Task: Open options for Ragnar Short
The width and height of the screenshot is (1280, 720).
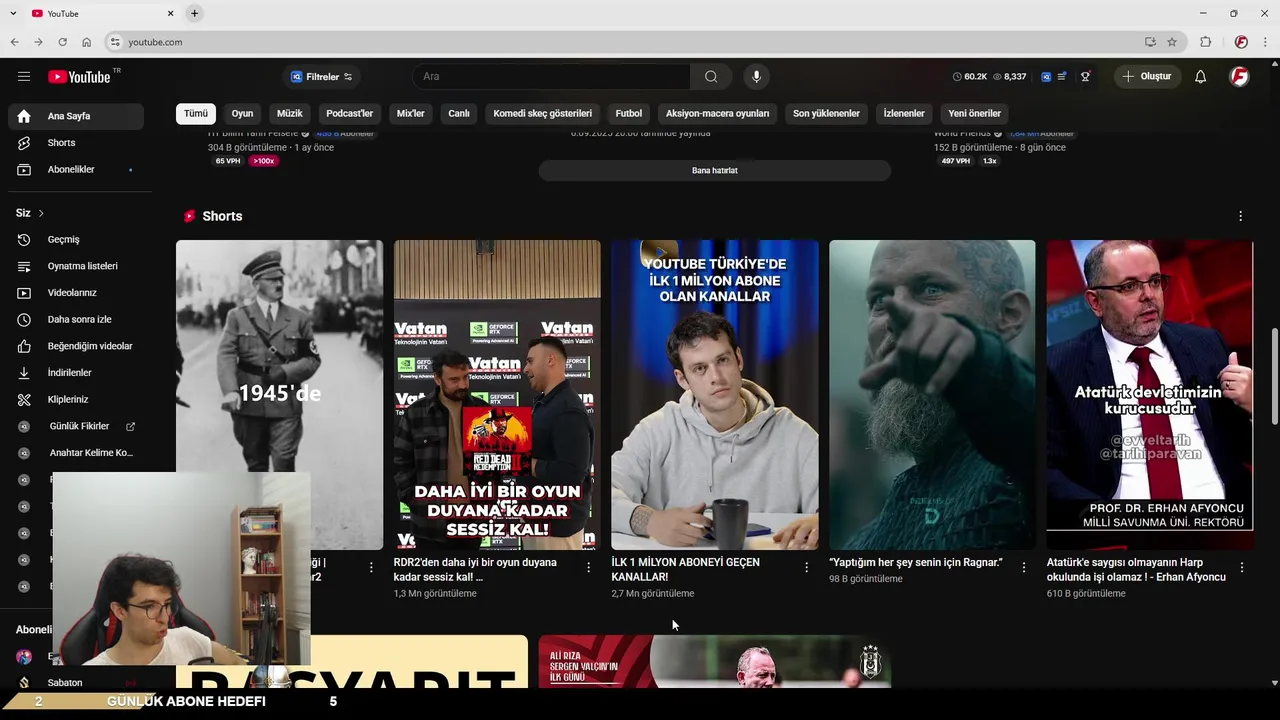Action: [x=1023, y=567]
